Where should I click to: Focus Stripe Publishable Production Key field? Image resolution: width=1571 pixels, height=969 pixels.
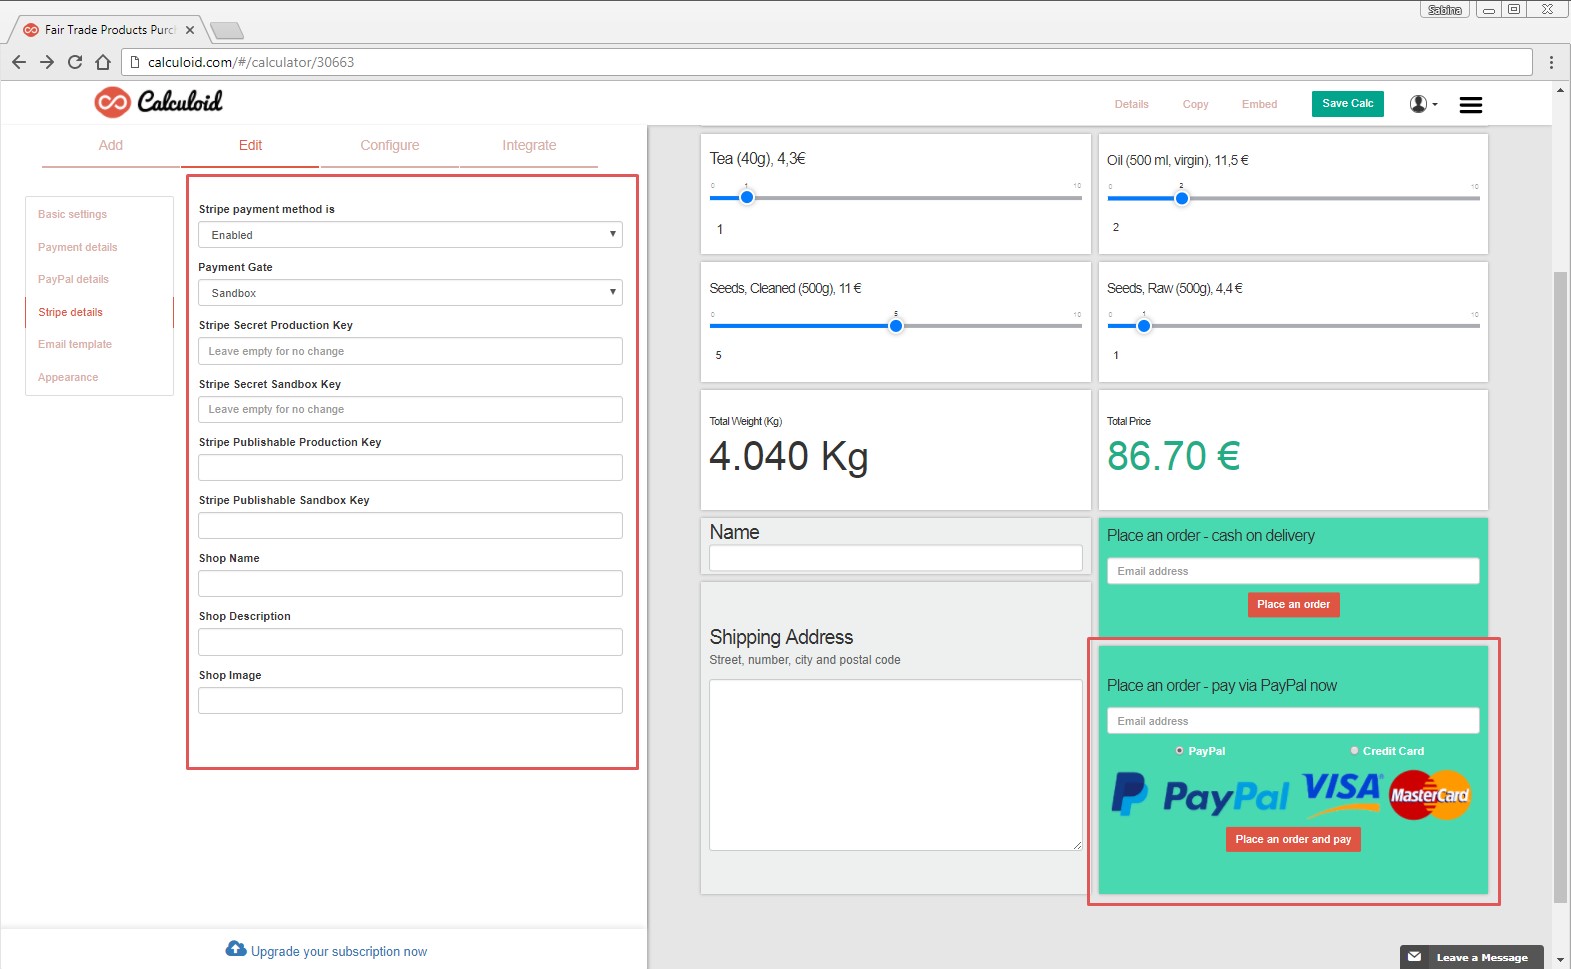pos(410,467)
